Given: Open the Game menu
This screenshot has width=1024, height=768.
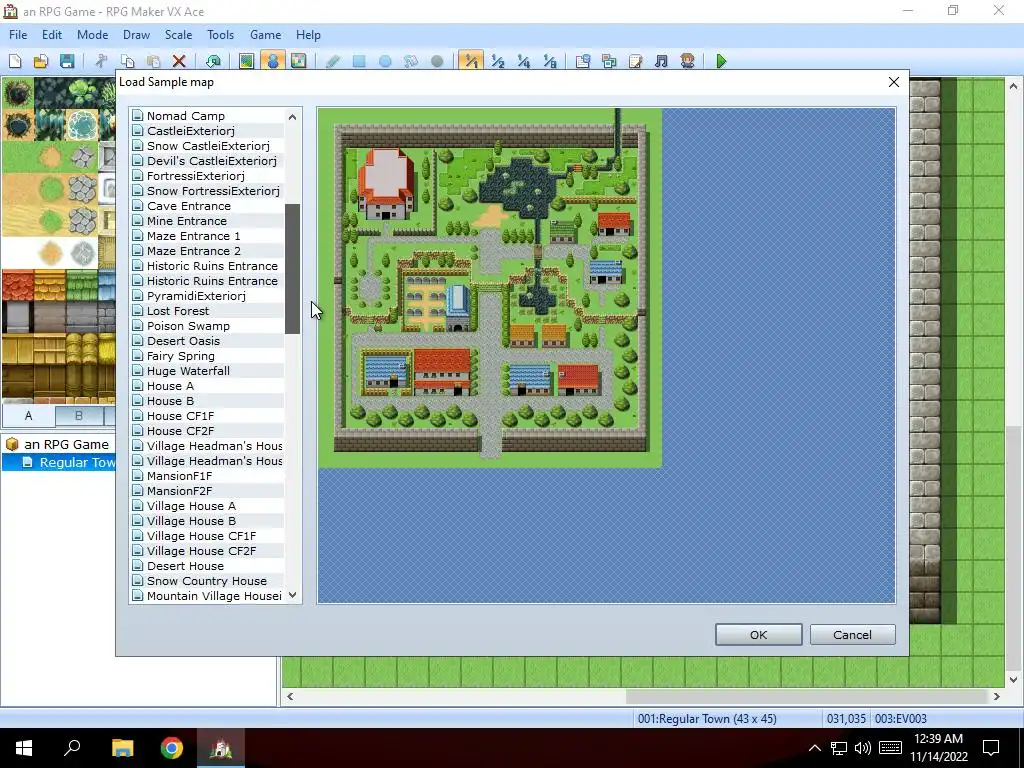Looking at the screenshot, I should point(265,35).
